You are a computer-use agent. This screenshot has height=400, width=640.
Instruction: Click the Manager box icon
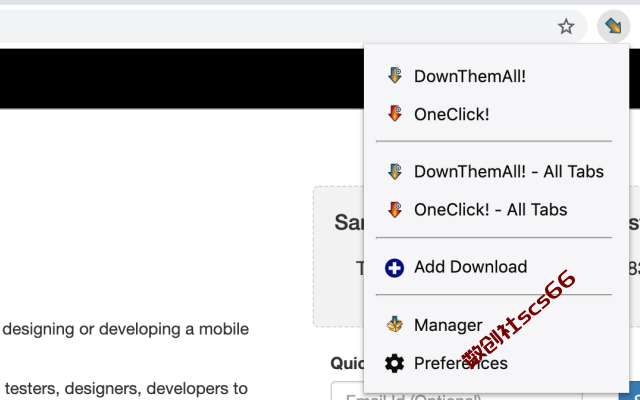point(394,324)
